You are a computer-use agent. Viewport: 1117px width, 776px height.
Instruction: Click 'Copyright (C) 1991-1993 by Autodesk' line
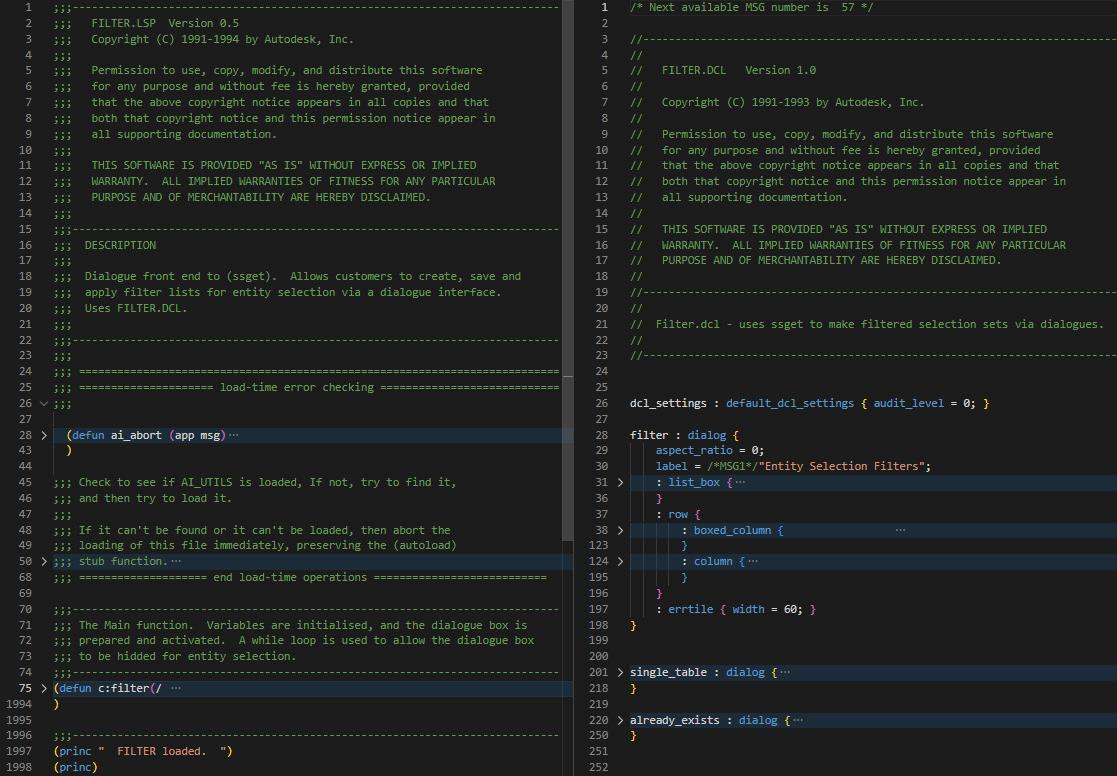coord(793,103)
